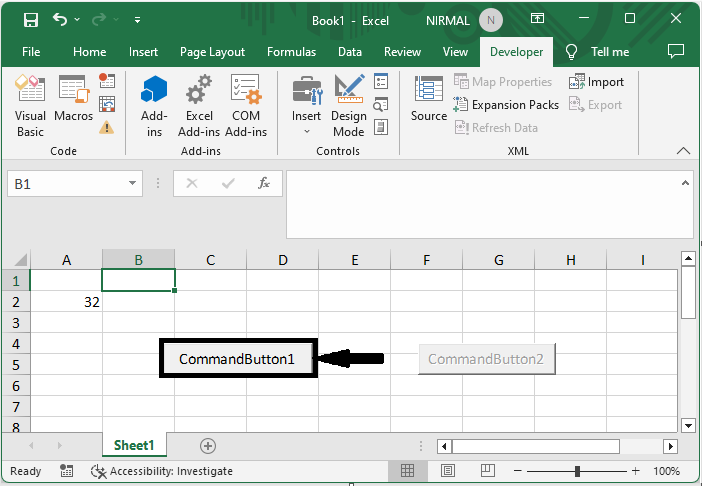The width and height of the screenshot is (702, 486).
Task: Switch to Page Layout view
Action: click(x=448, y=471)
